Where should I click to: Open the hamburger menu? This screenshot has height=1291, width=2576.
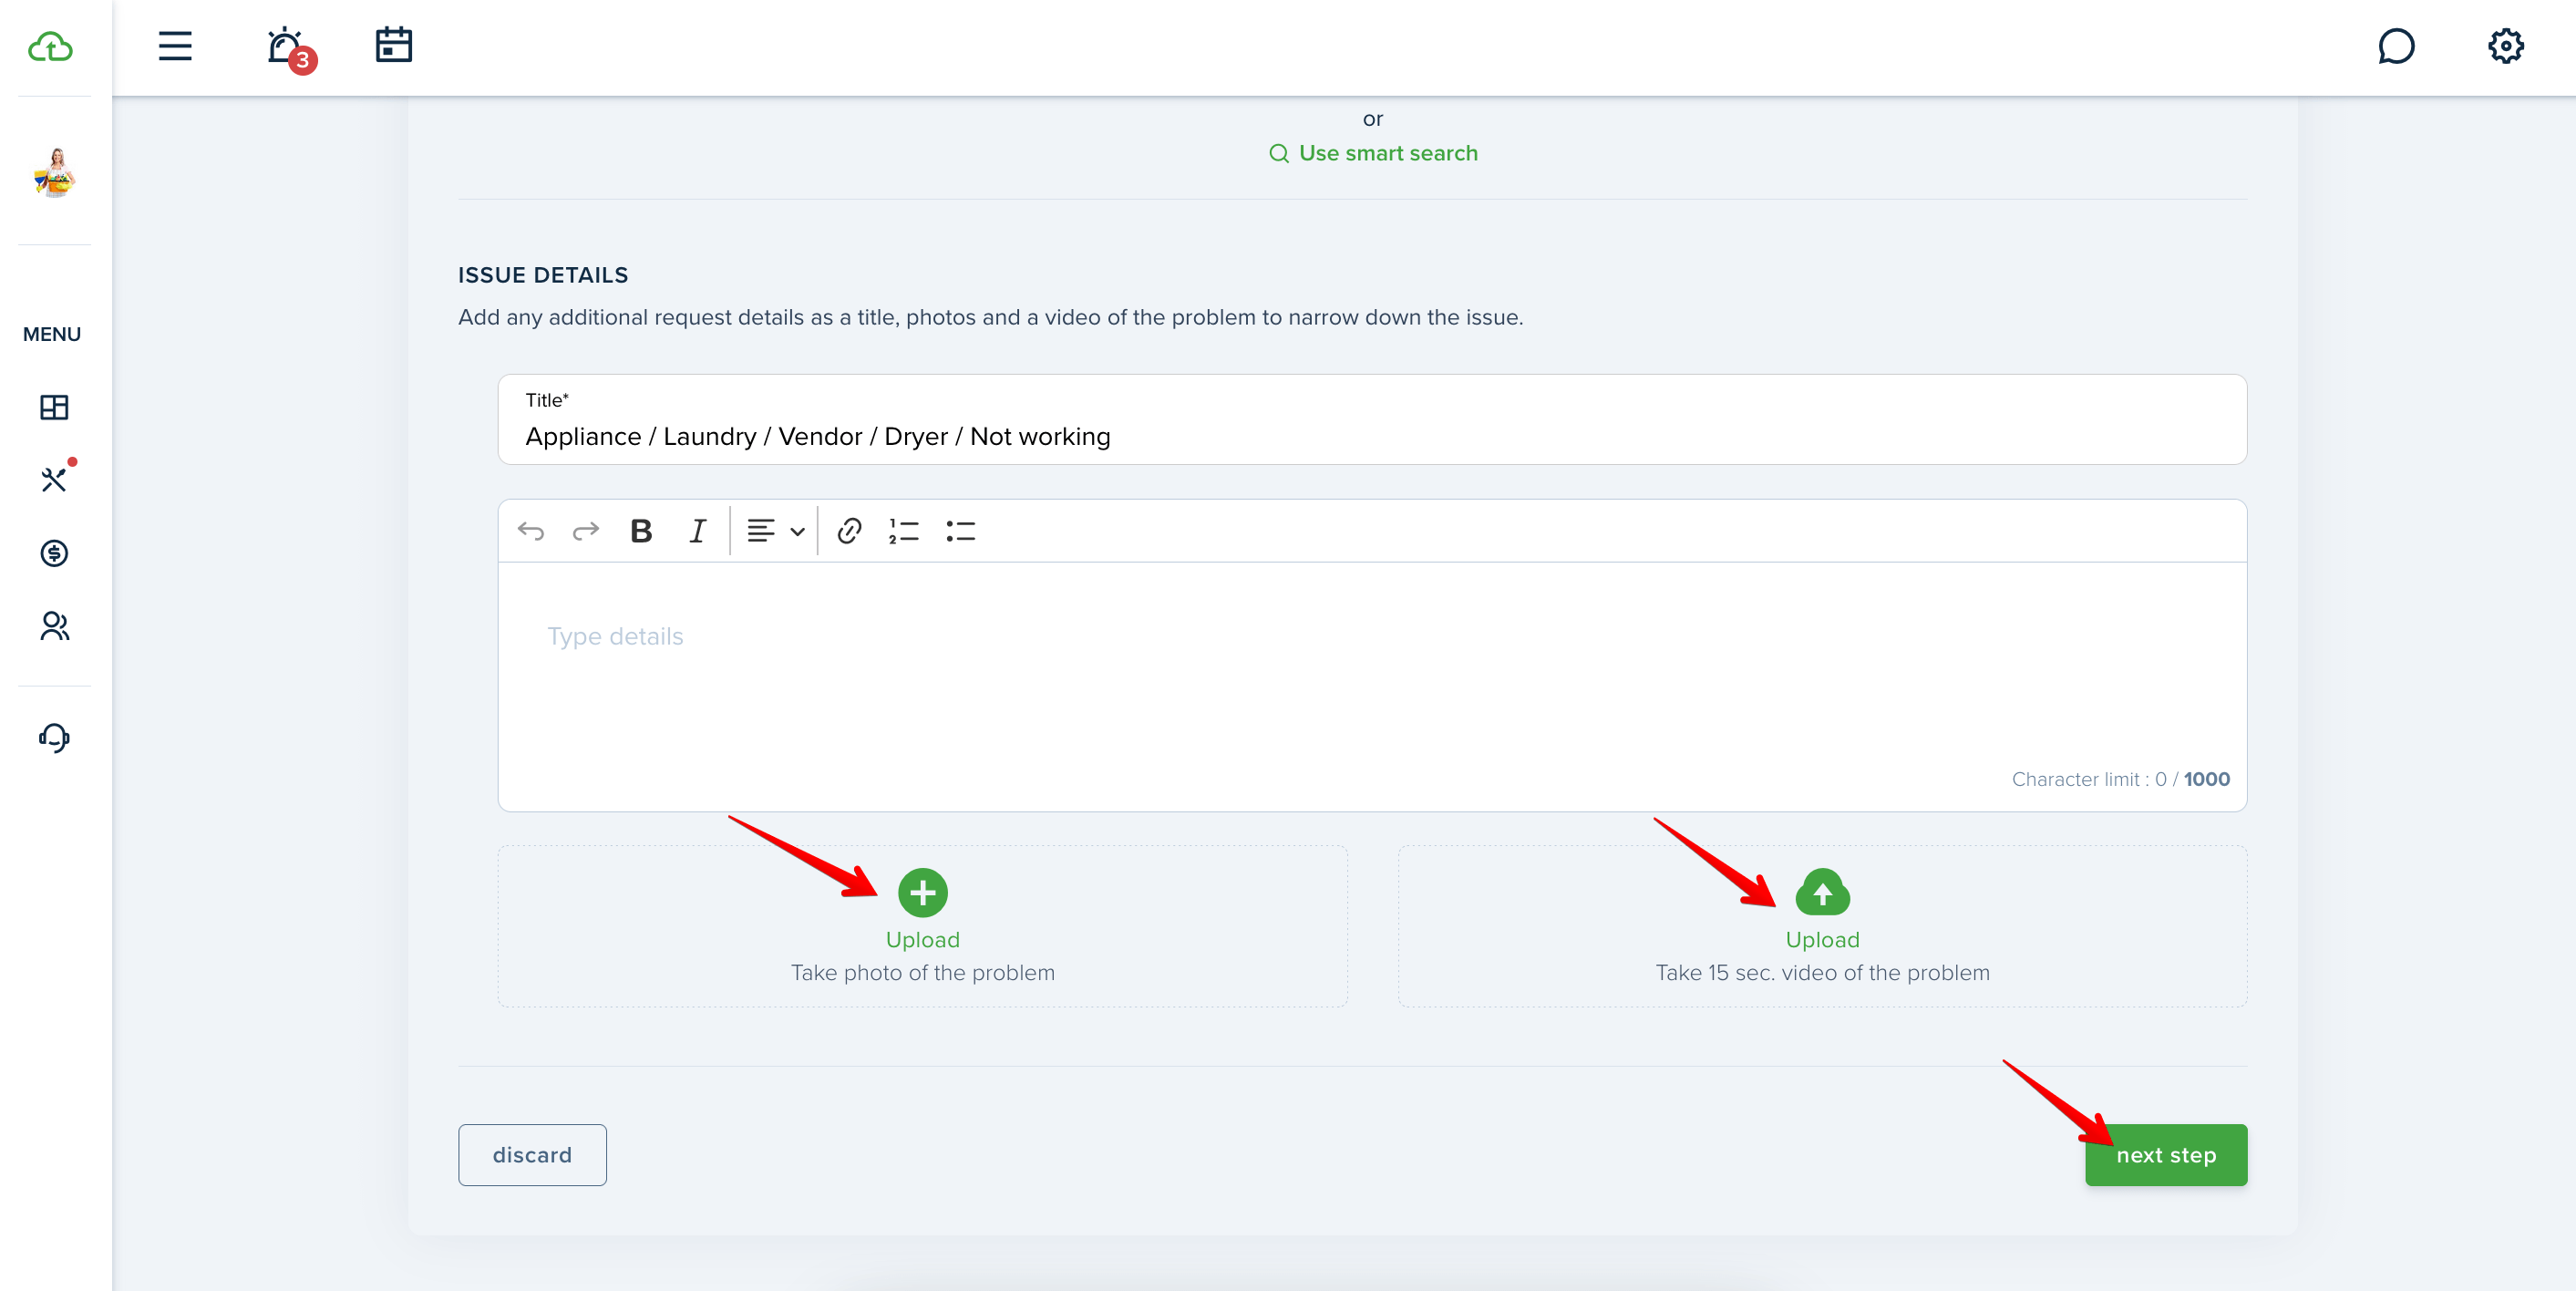tap(175, 46)
